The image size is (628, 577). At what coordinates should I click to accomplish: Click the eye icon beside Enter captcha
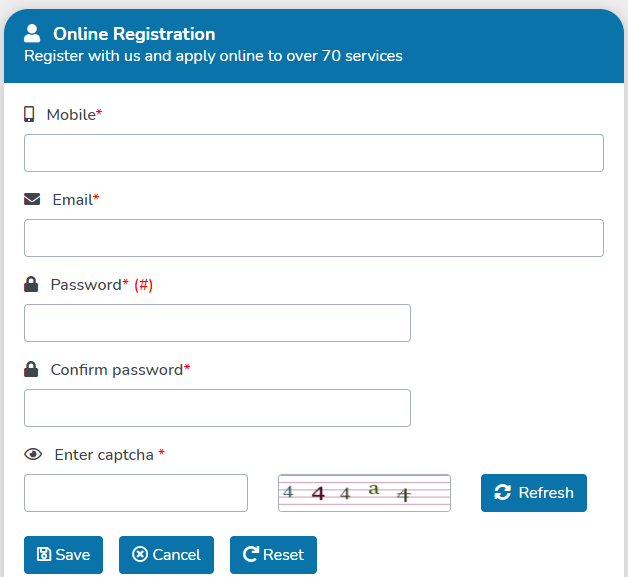click(33, 454)
